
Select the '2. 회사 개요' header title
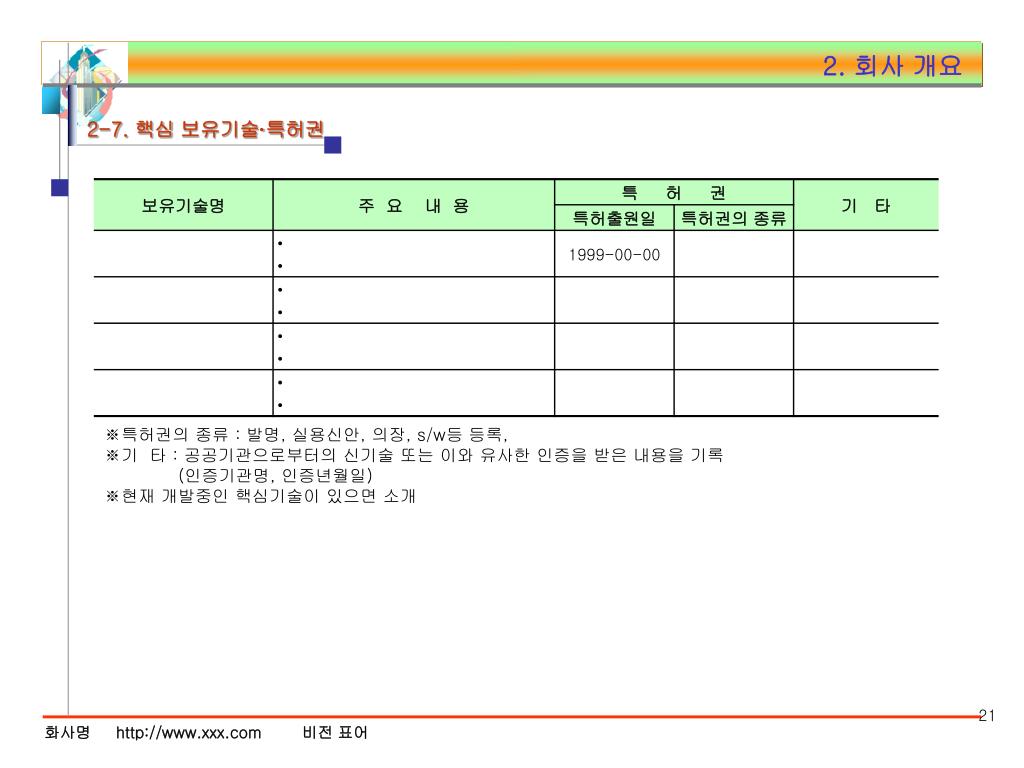(x=891, y=66)
